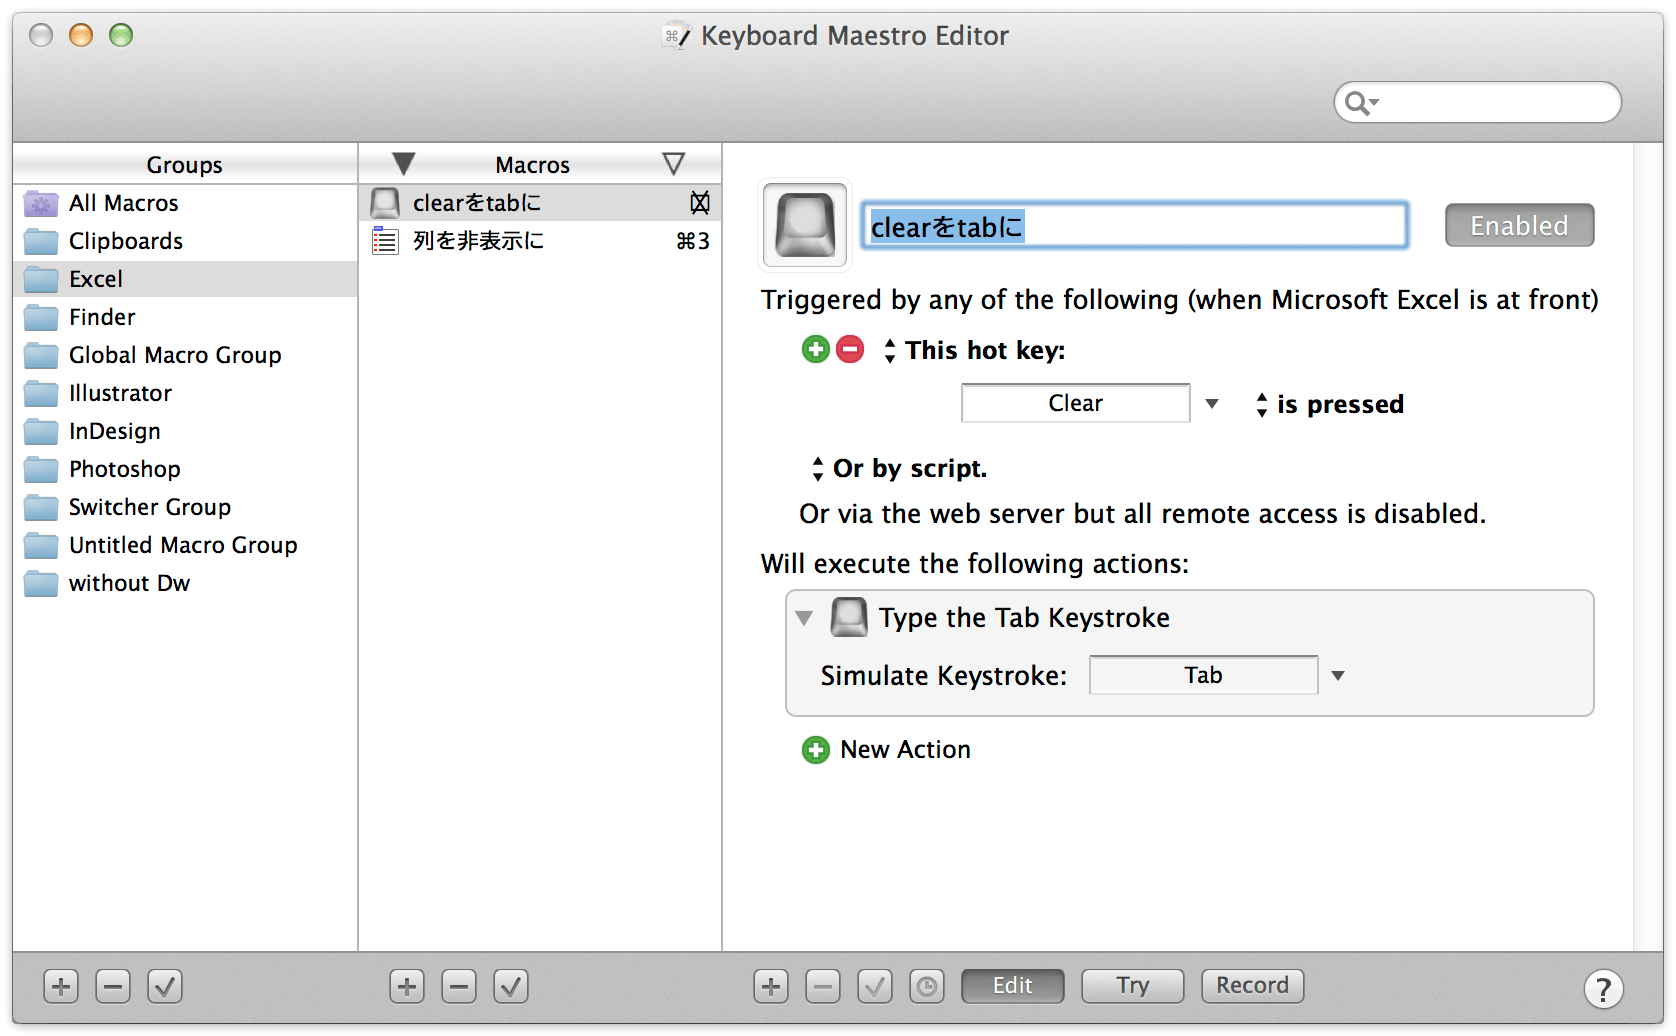
Task: Change the This hot key trigger type
Action: (x=890, y=350)
